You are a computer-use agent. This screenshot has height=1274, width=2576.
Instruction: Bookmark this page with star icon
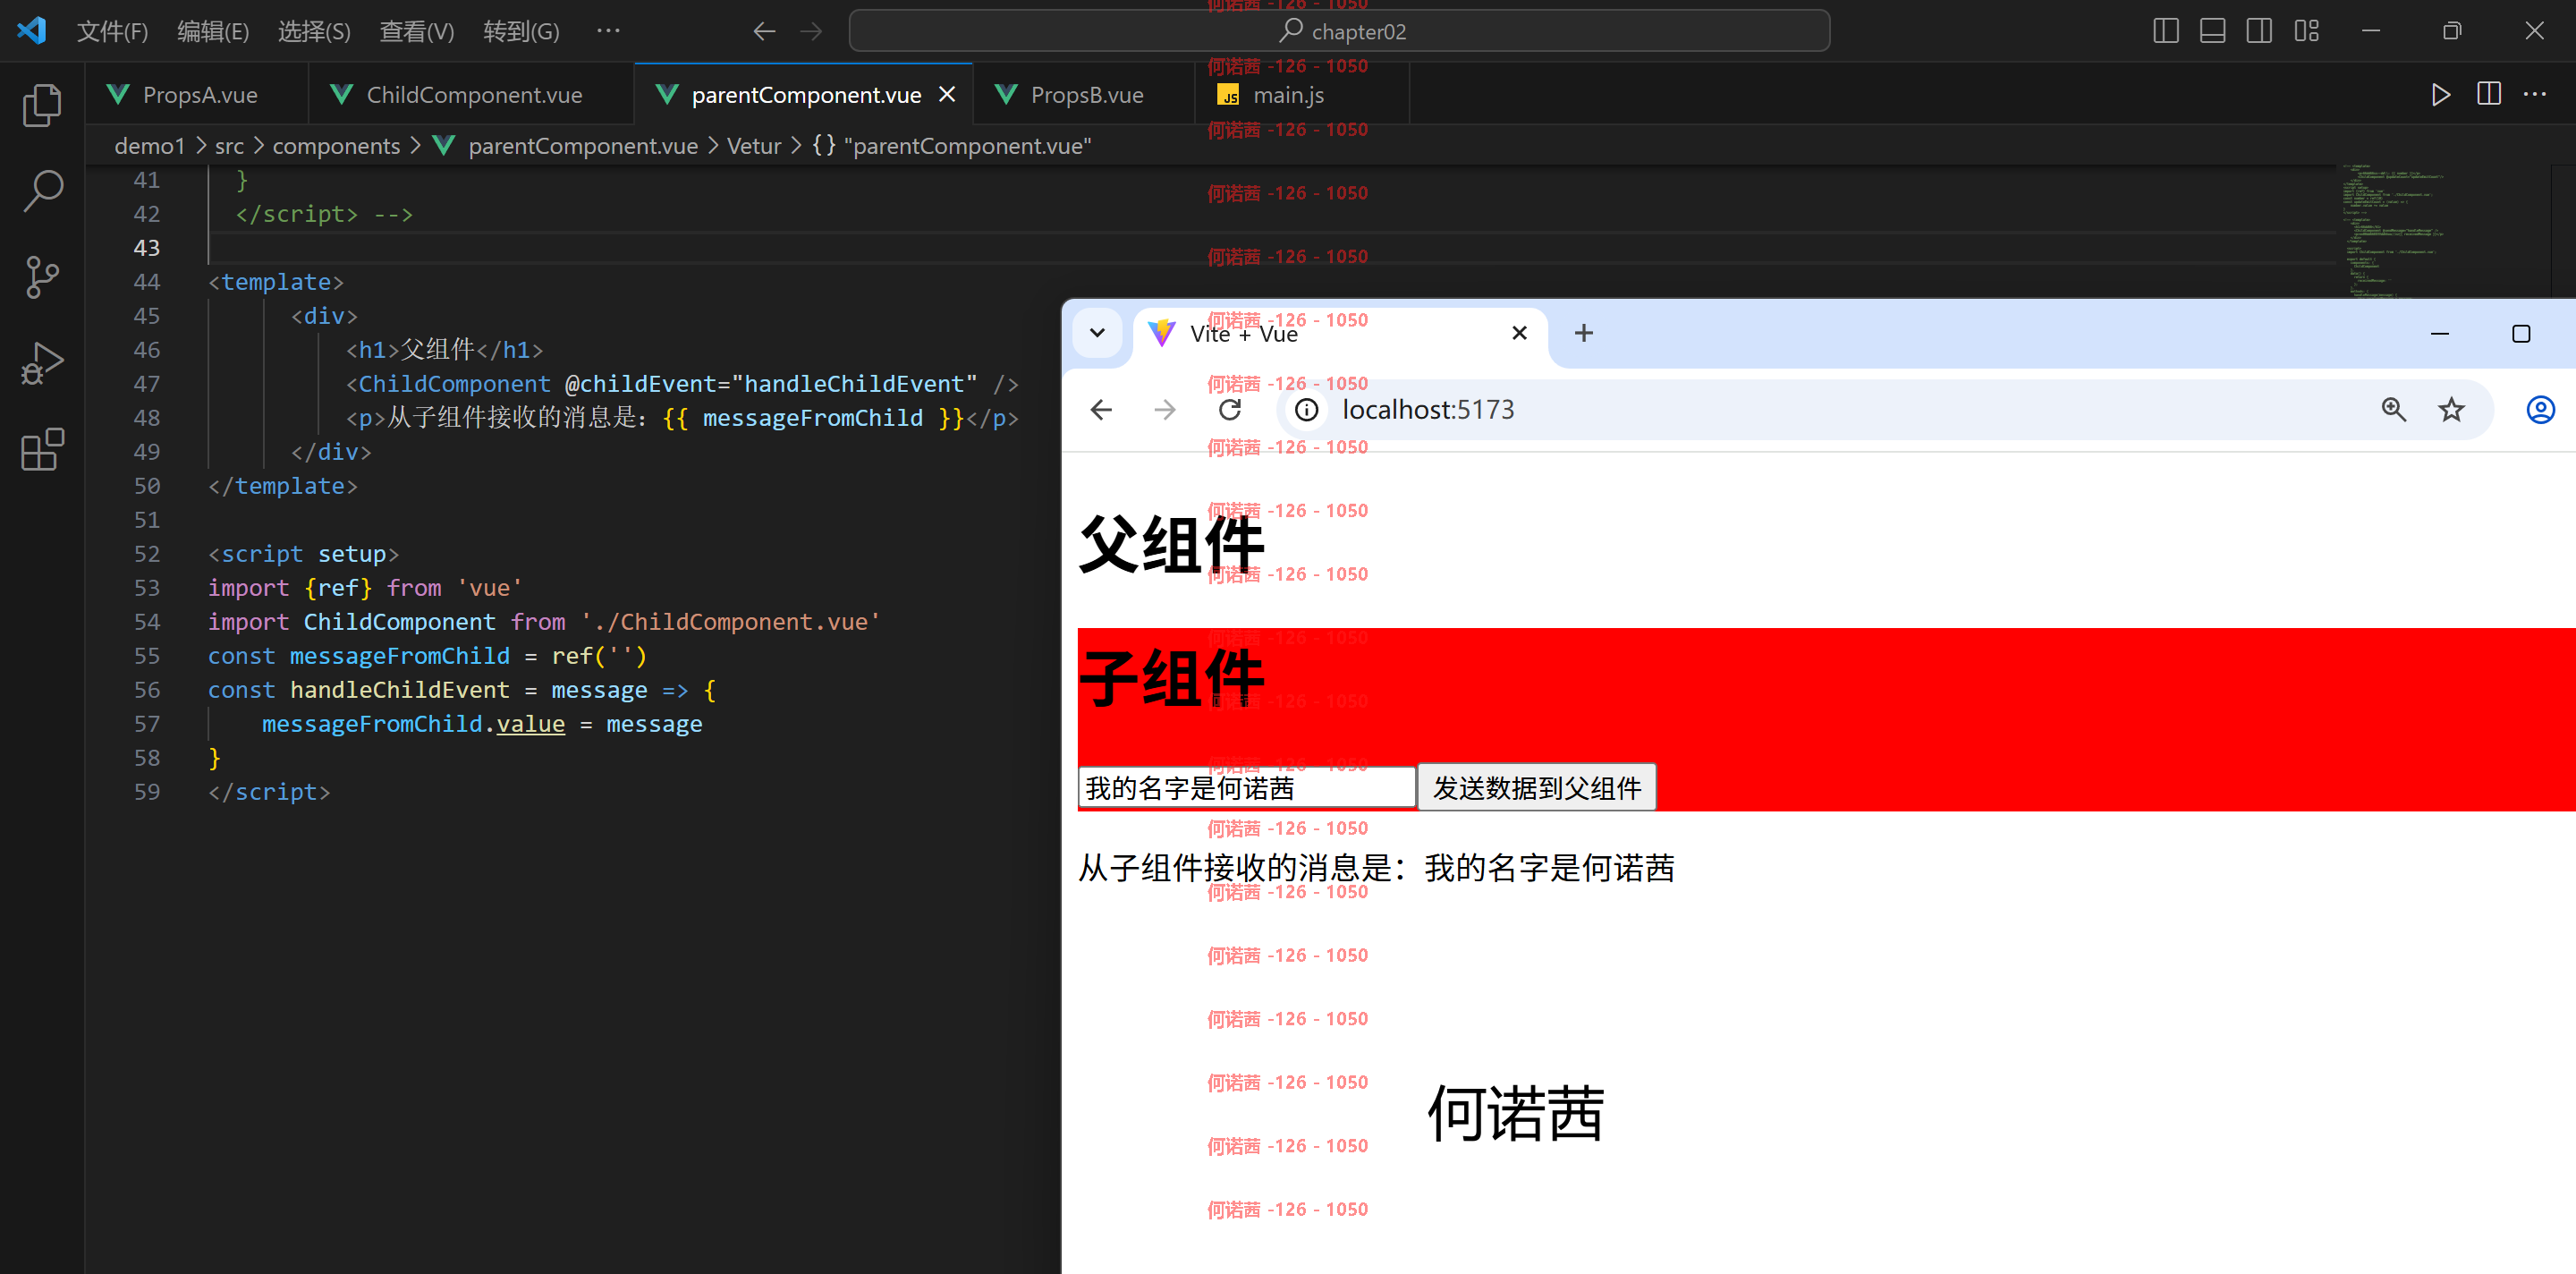(2451, 410)
